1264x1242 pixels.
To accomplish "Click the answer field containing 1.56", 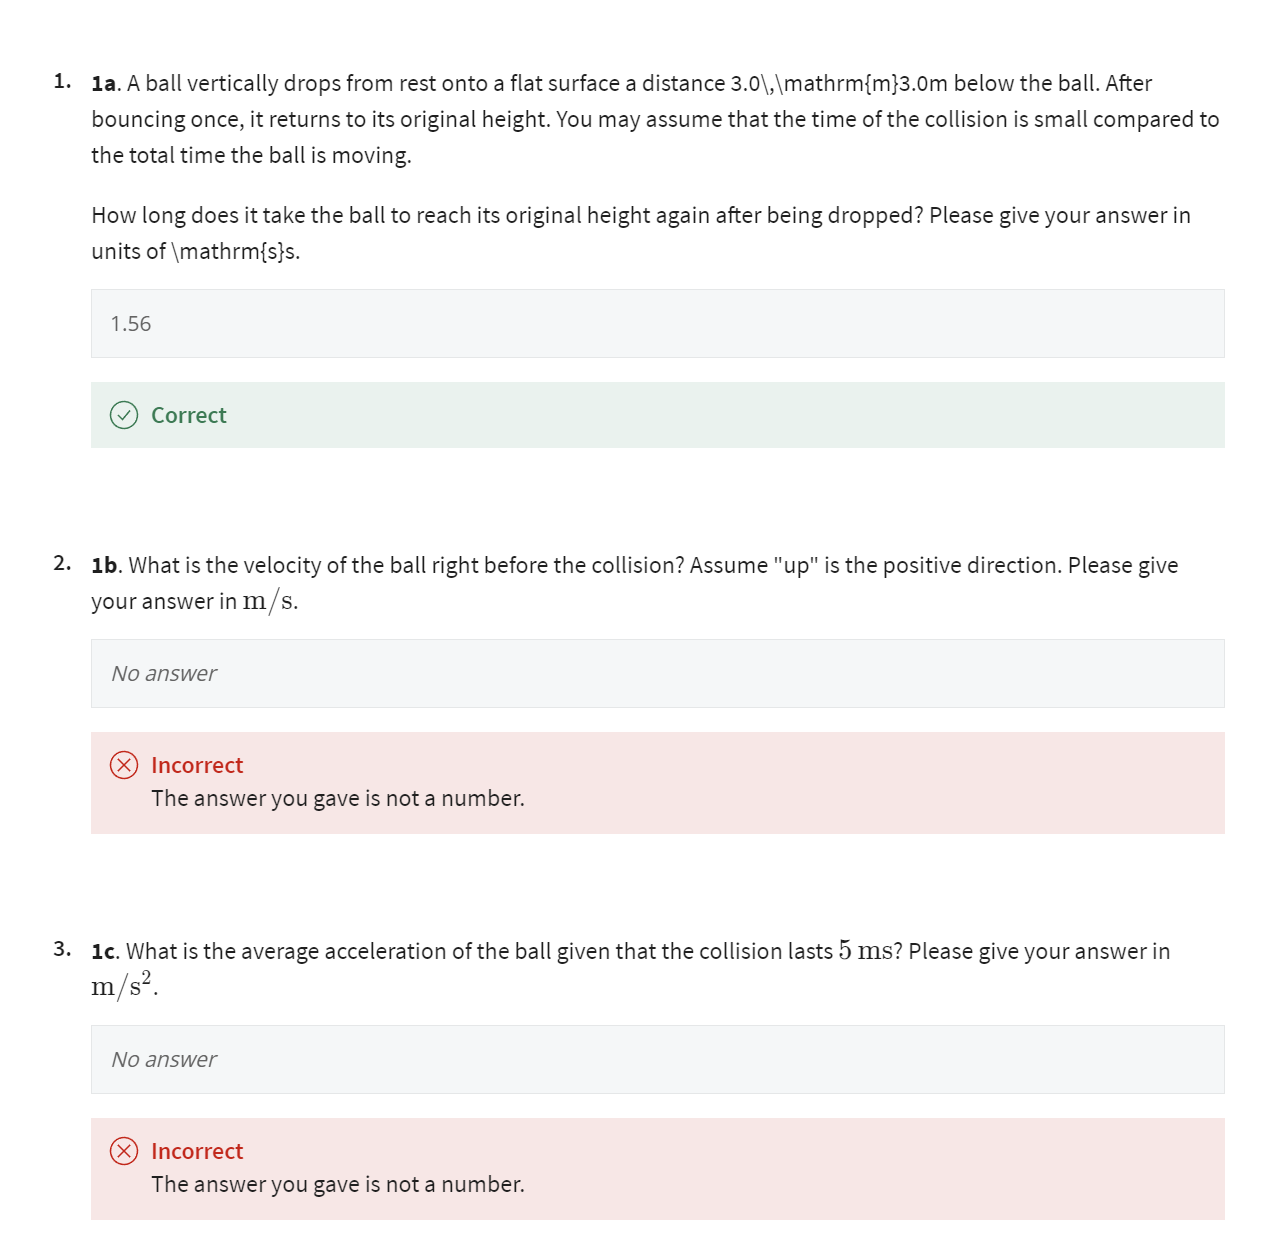I will [x=658, y=322].
